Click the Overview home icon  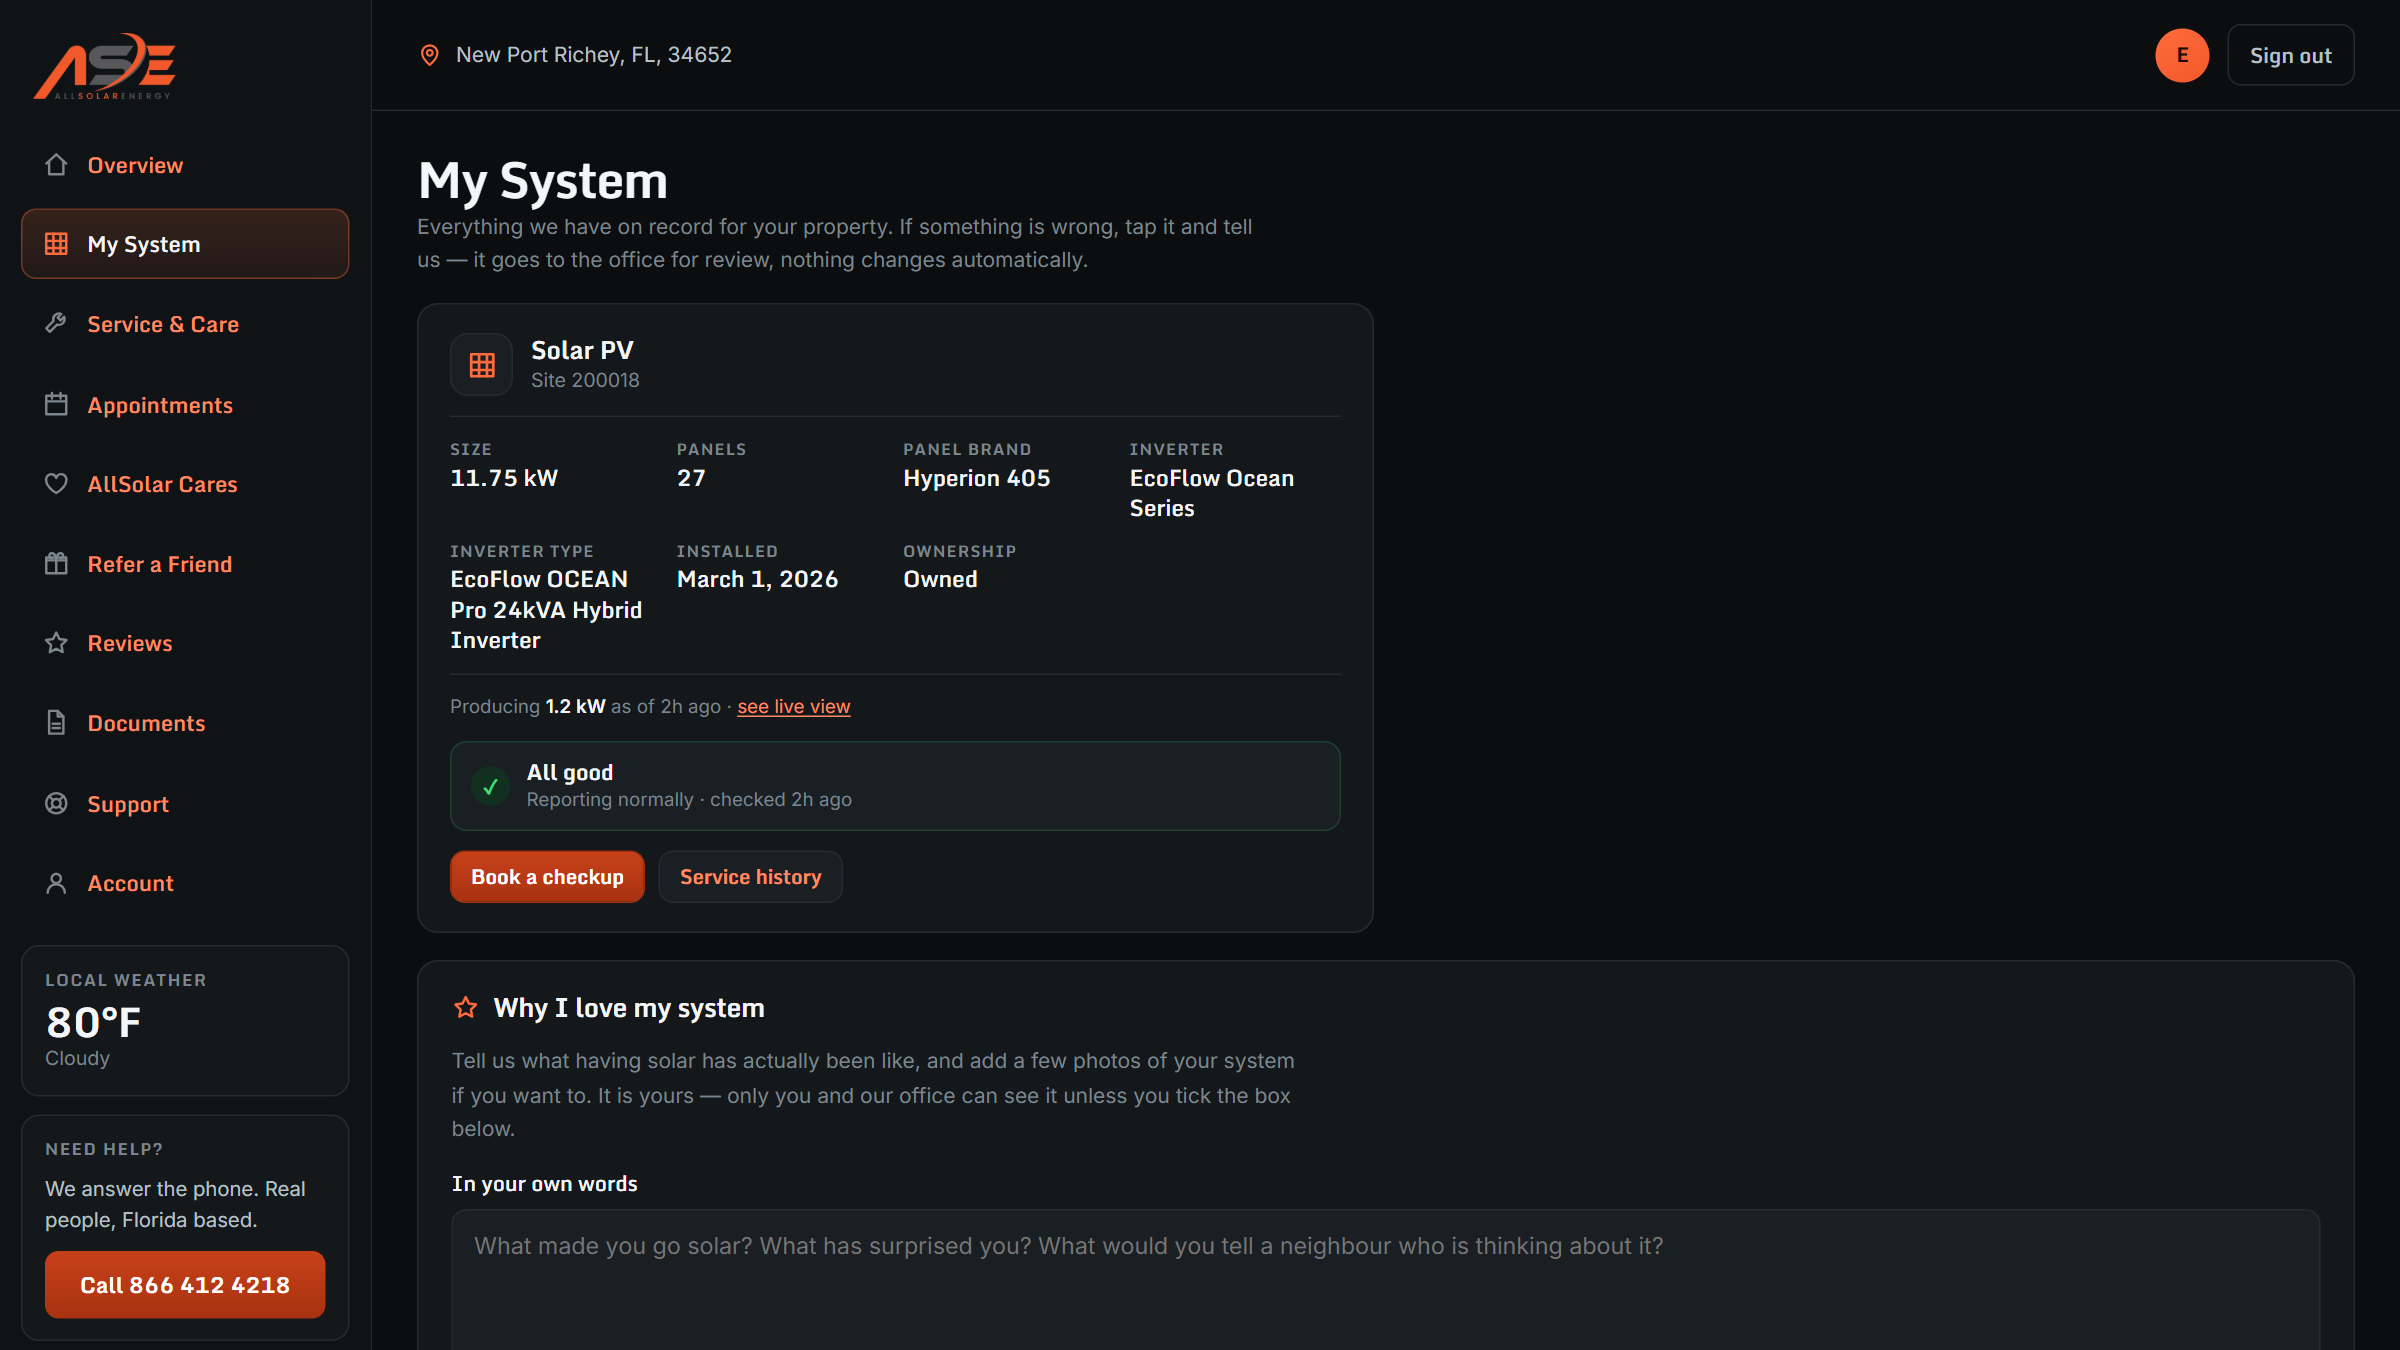click(56, 165)
